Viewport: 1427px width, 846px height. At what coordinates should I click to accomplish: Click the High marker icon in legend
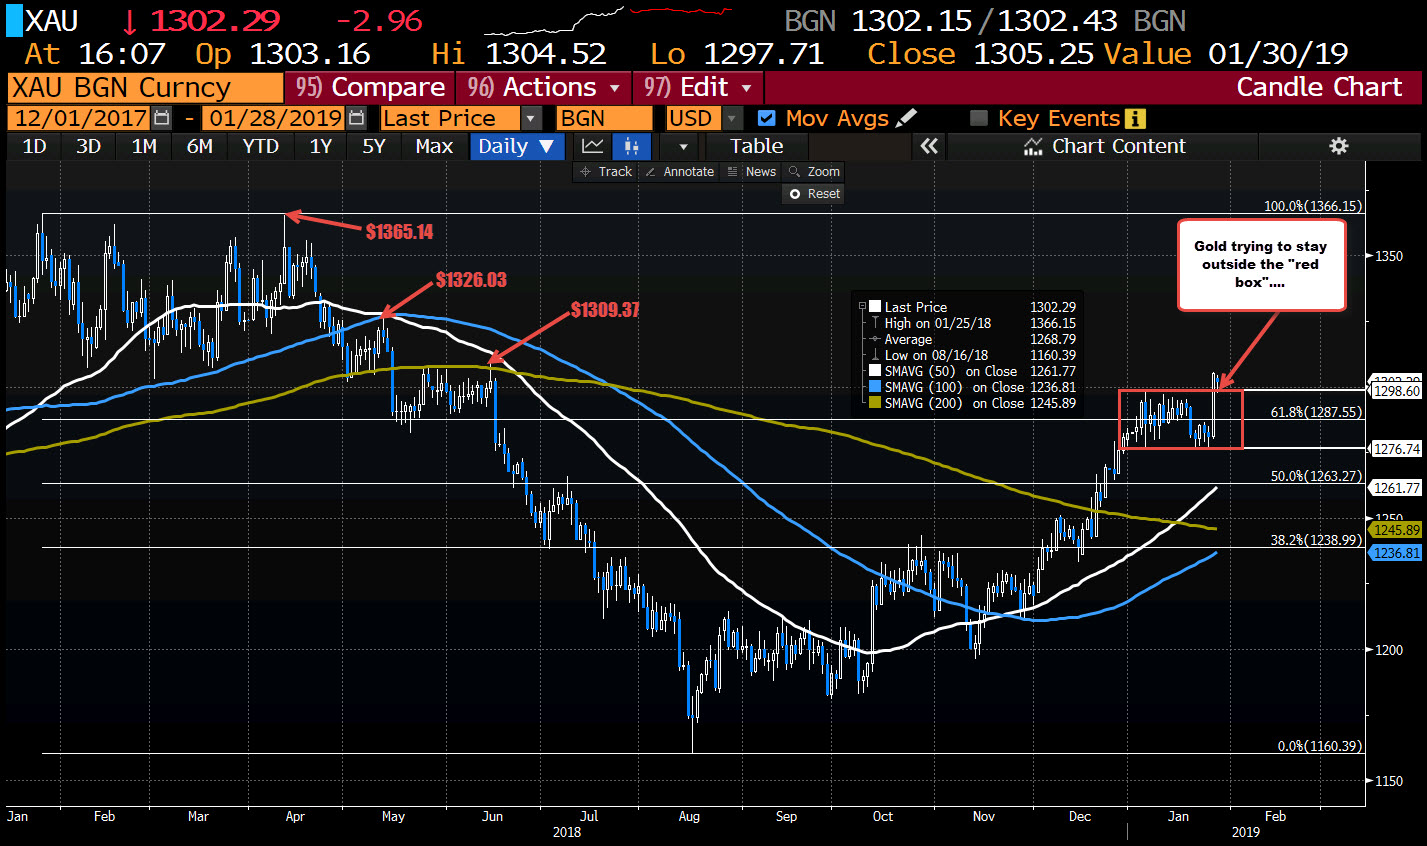tap(876, 323)
